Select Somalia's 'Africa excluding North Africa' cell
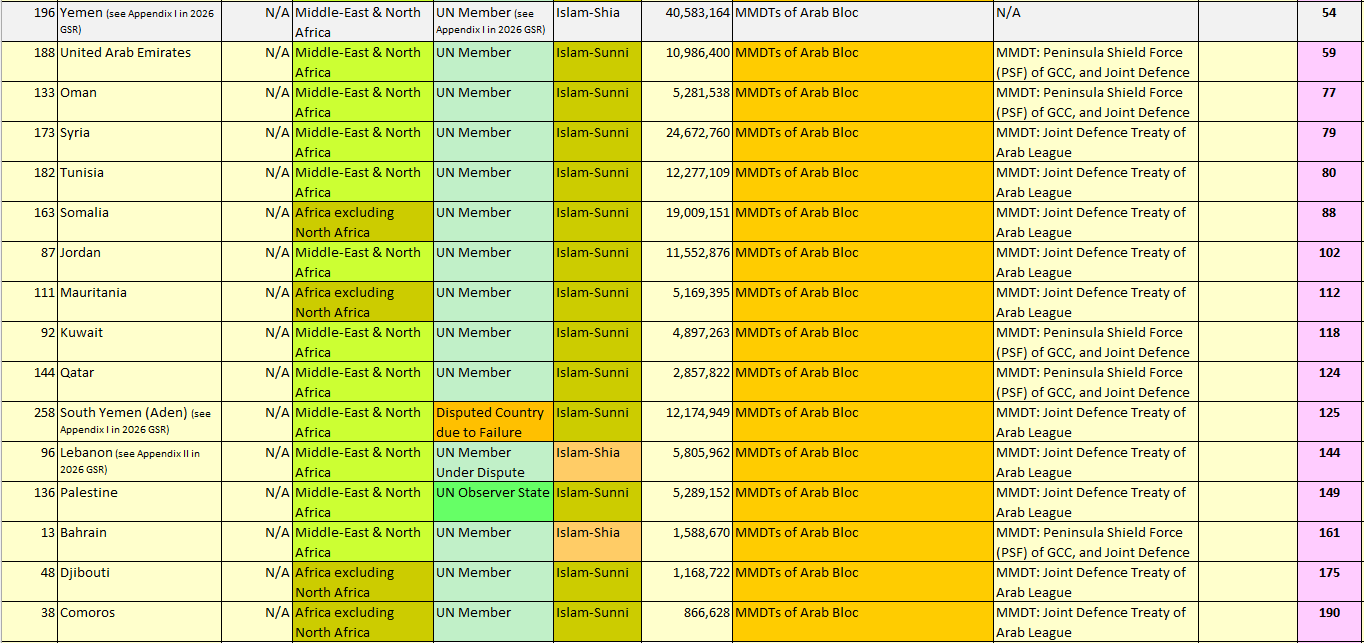This screenshot has height=643, width=1364. coord(363,222)
